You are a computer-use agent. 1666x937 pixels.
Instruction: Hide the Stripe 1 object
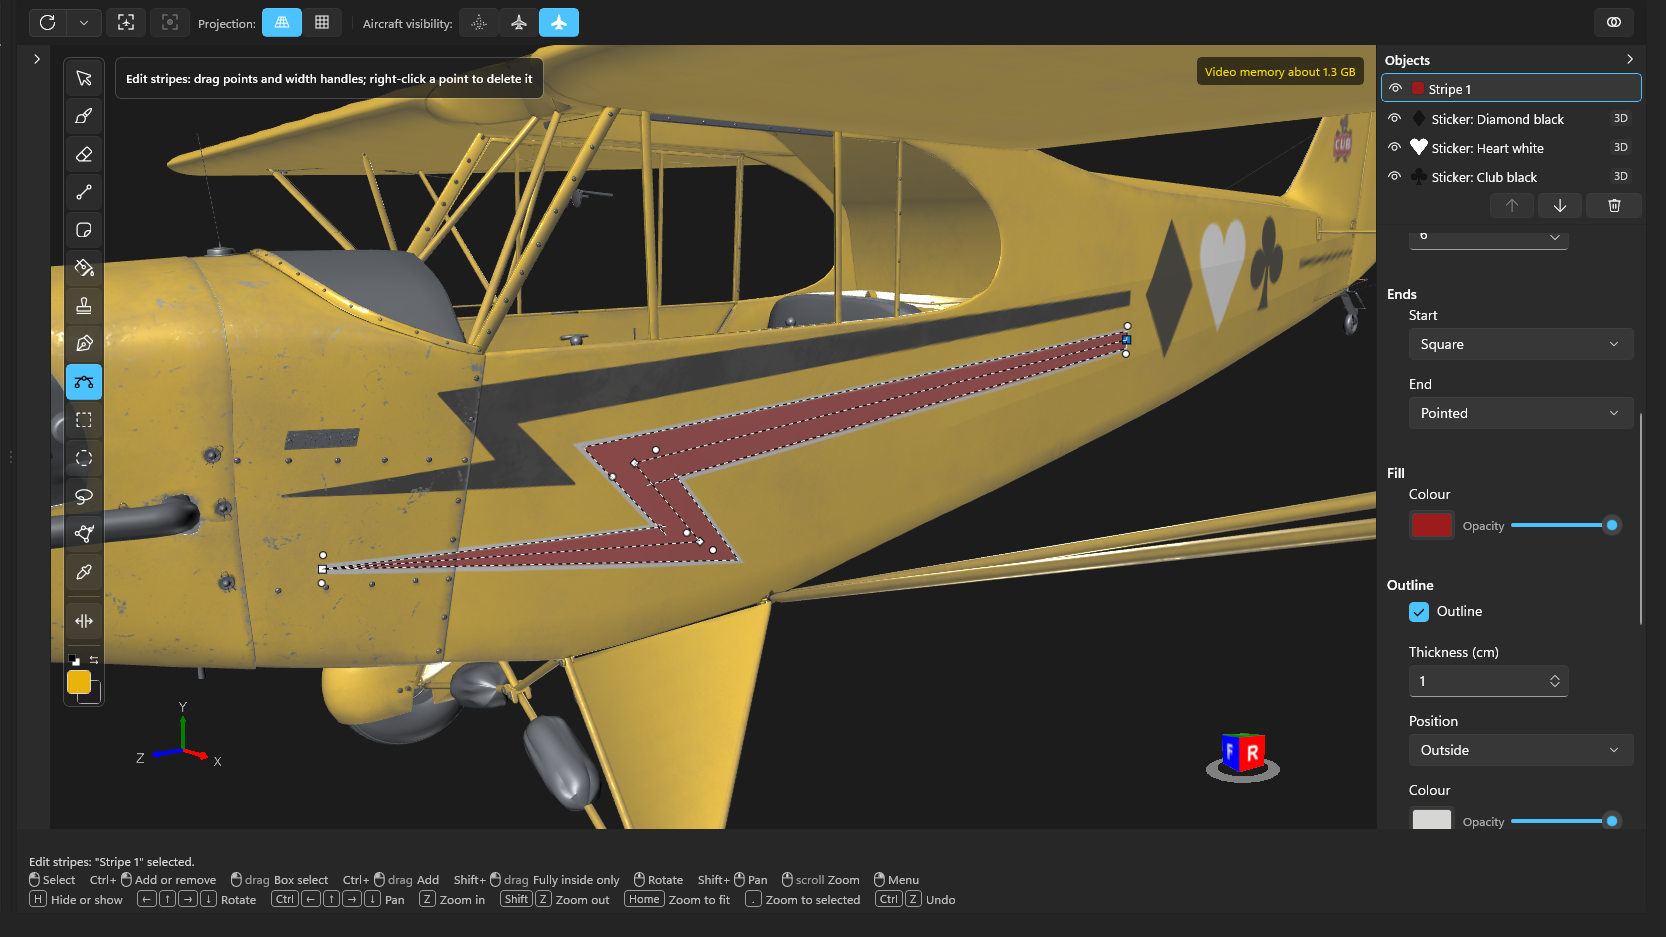pos(1396,89)
